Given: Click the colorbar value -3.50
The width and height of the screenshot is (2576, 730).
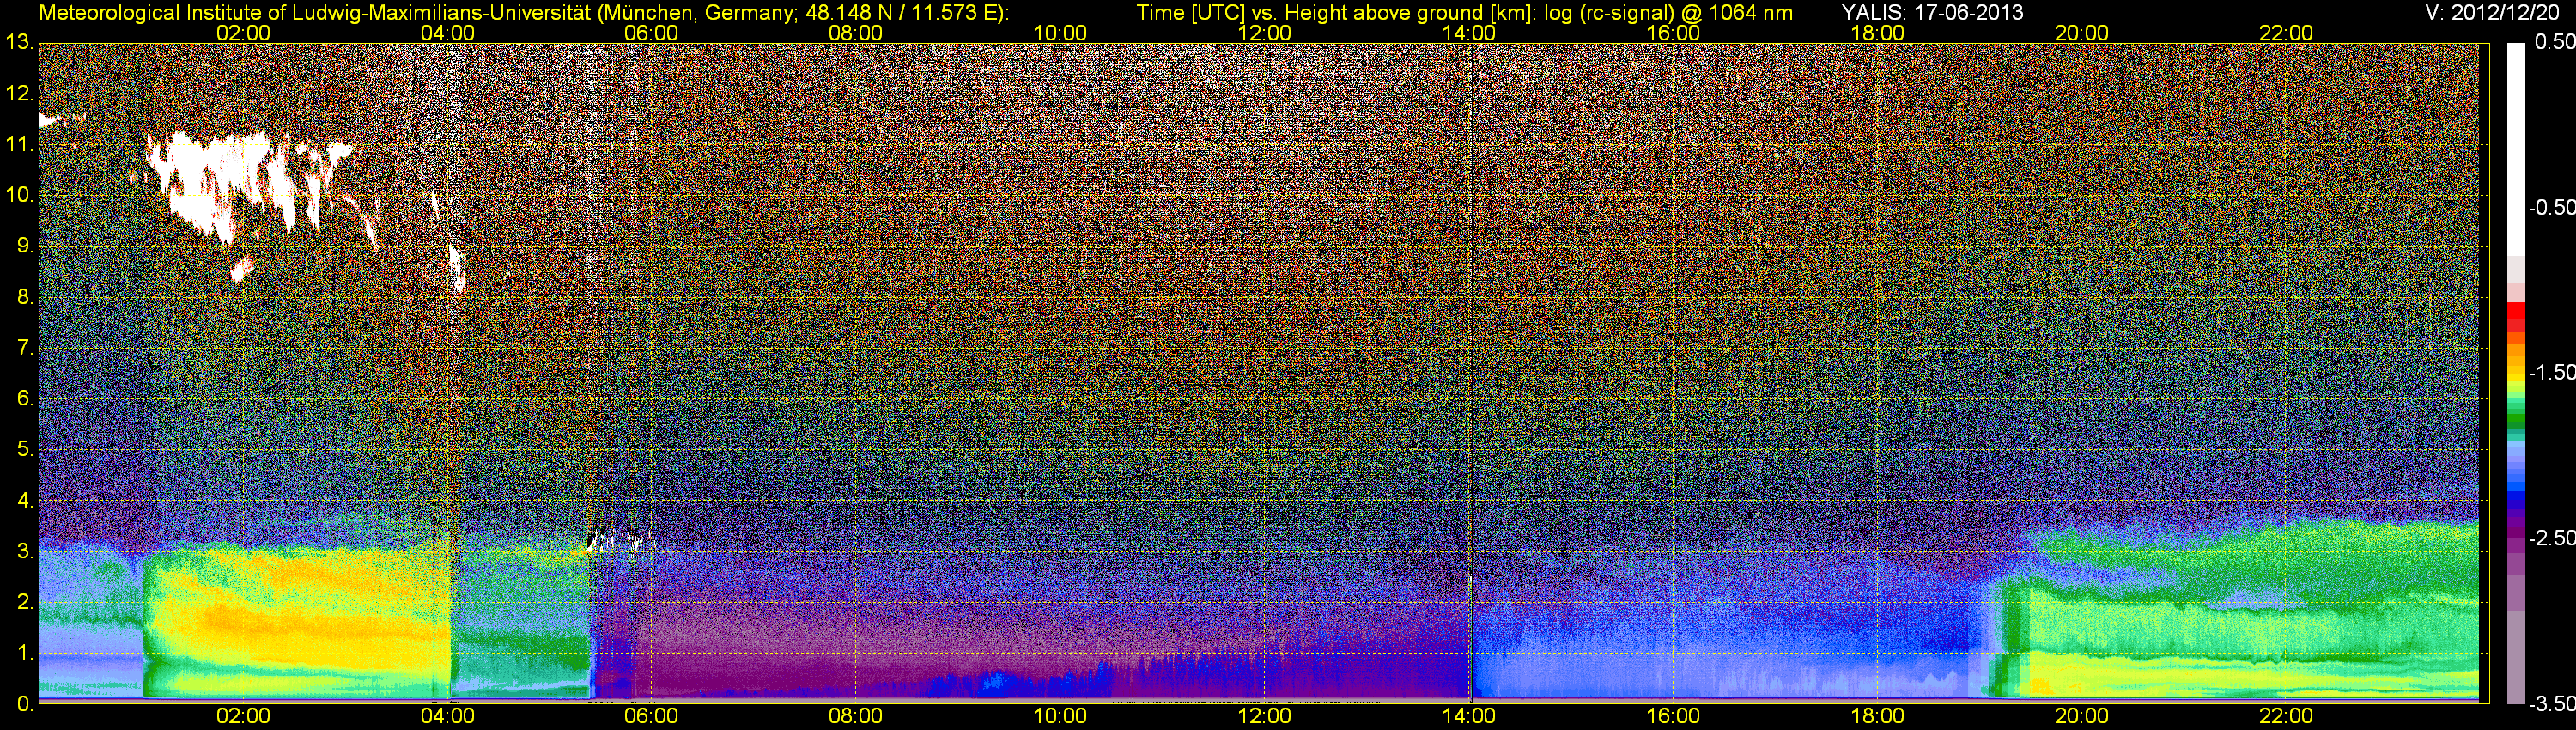Looking at the screenshot, I should 2551,703.
